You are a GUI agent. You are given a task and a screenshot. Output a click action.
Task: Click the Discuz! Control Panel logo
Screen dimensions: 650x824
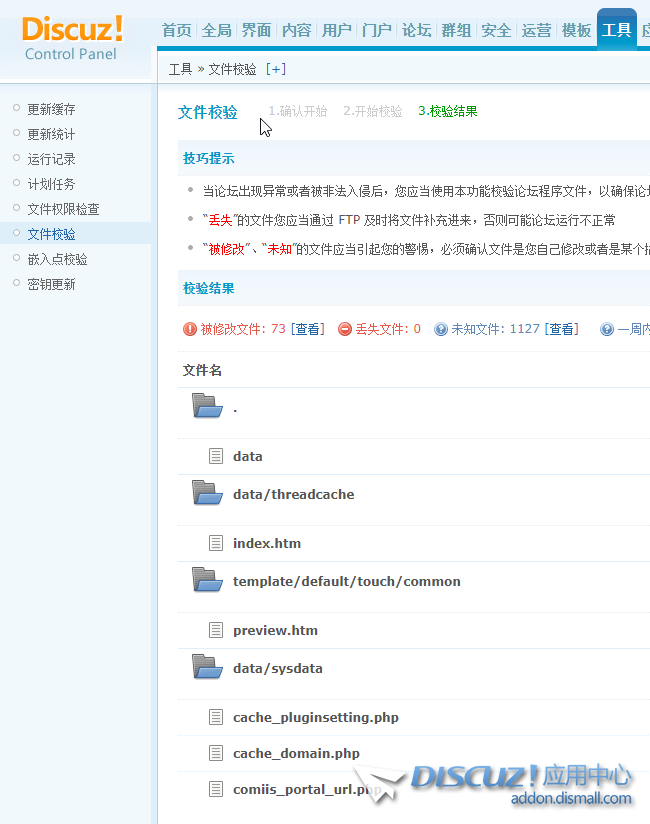[x=72, y=38]
